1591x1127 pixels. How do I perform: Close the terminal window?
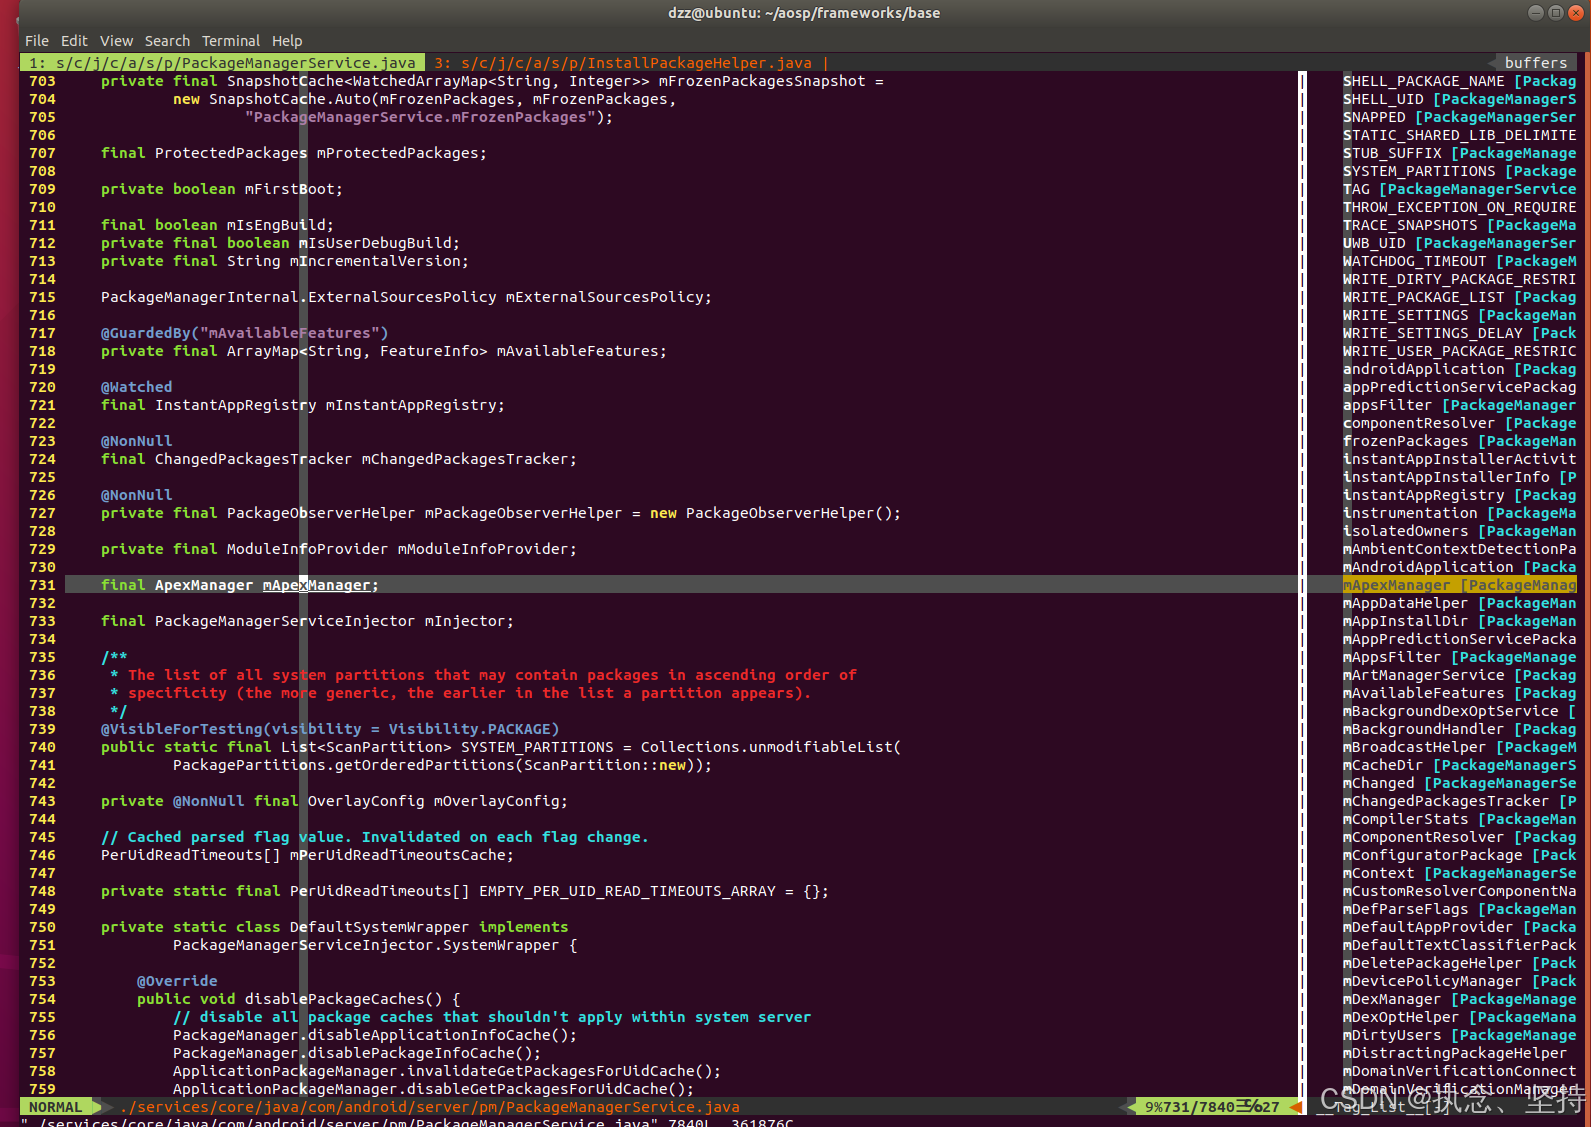(1575, 12)
